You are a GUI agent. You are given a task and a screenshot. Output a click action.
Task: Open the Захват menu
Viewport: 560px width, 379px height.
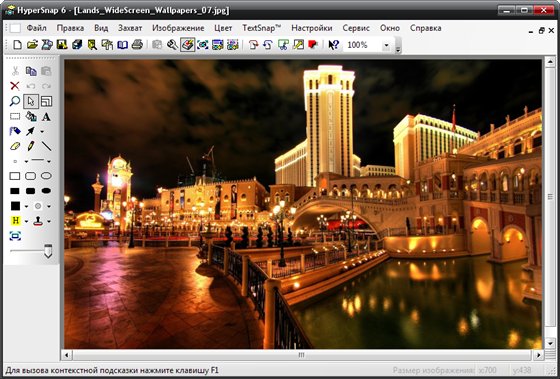pyautogui.click(x=130, y=28)
